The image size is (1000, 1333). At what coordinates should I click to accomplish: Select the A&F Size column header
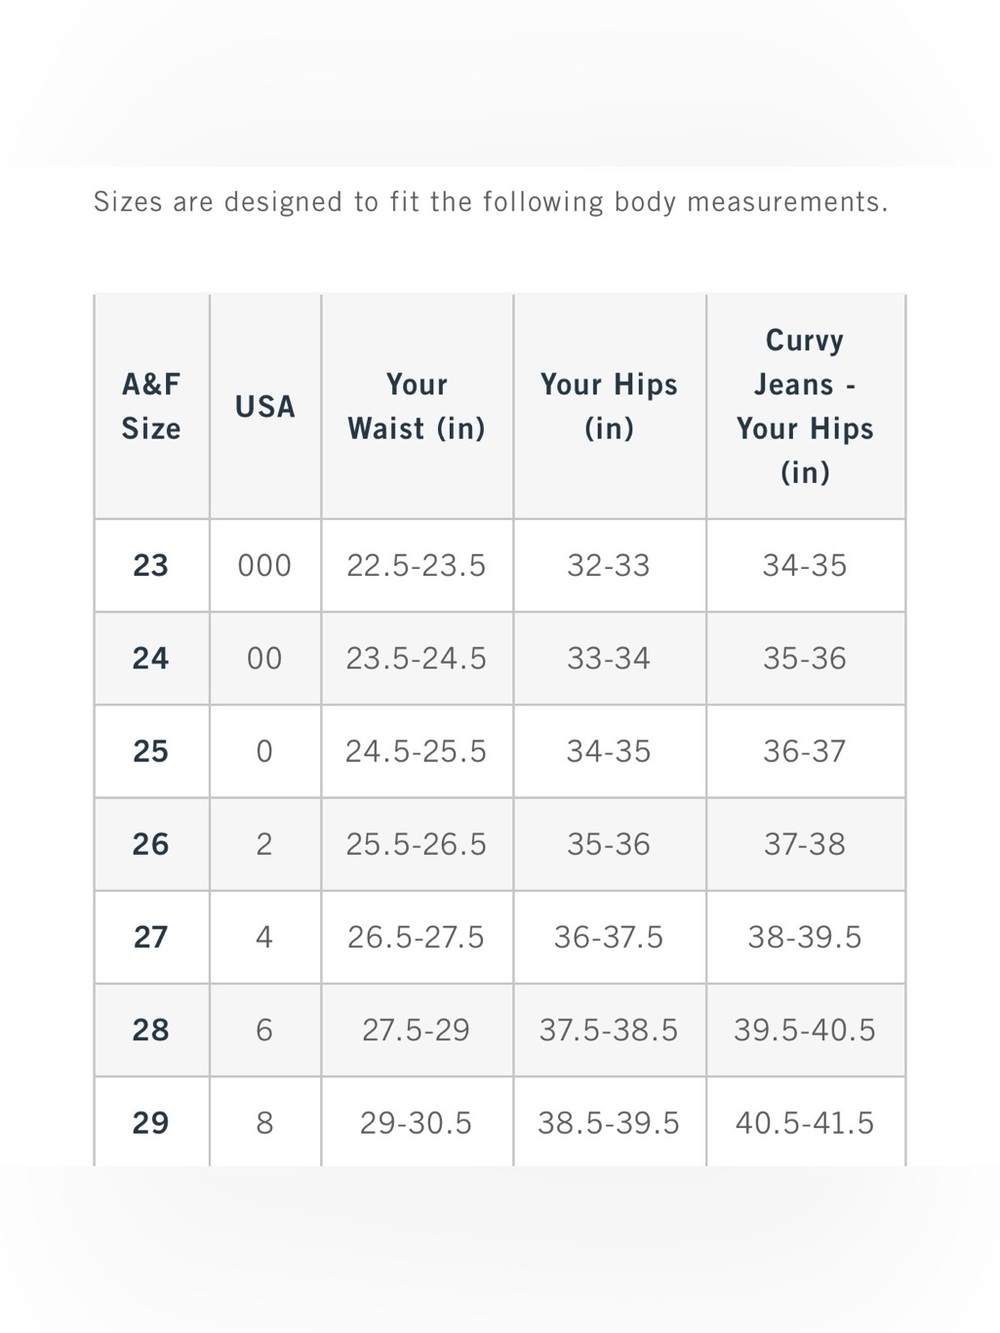[x=151, y=407]
